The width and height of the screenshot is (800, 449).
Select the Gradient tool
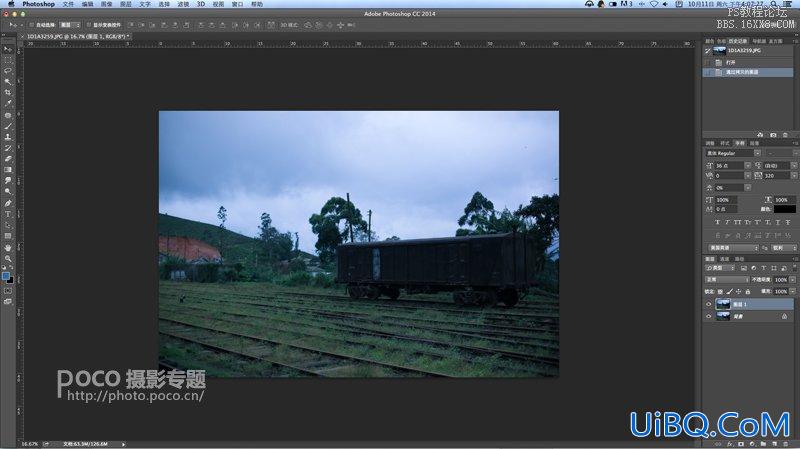(8, 170)
